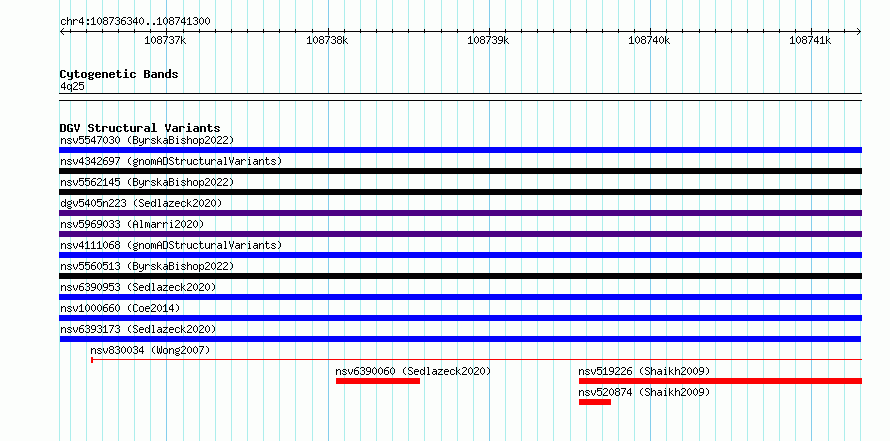Click the nsv6393173 (Sedlazeck2020) label
This screenshot has height=441, width=890.
(x=138, y=329)
